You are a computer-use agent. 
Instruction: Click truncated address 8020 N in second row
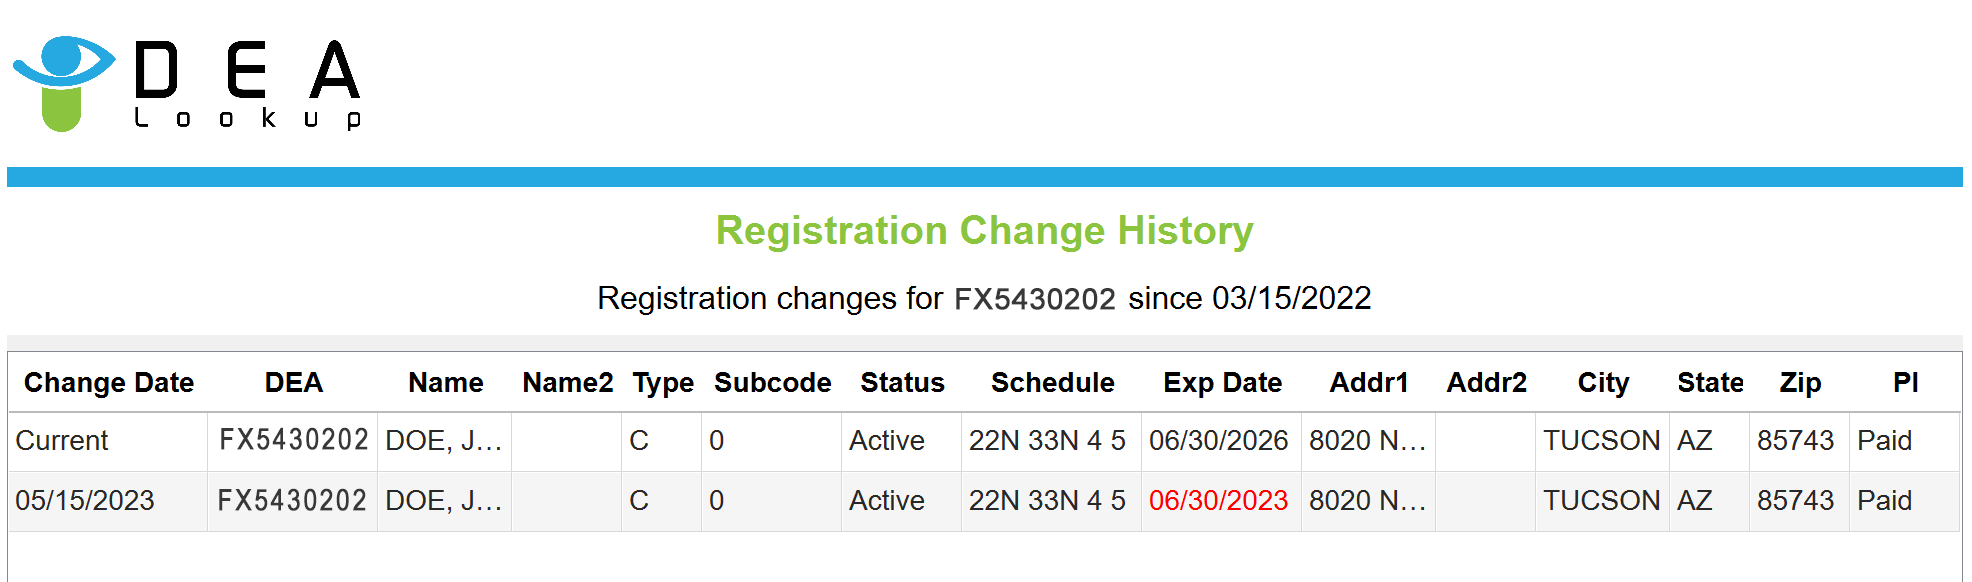[1367, 501]
